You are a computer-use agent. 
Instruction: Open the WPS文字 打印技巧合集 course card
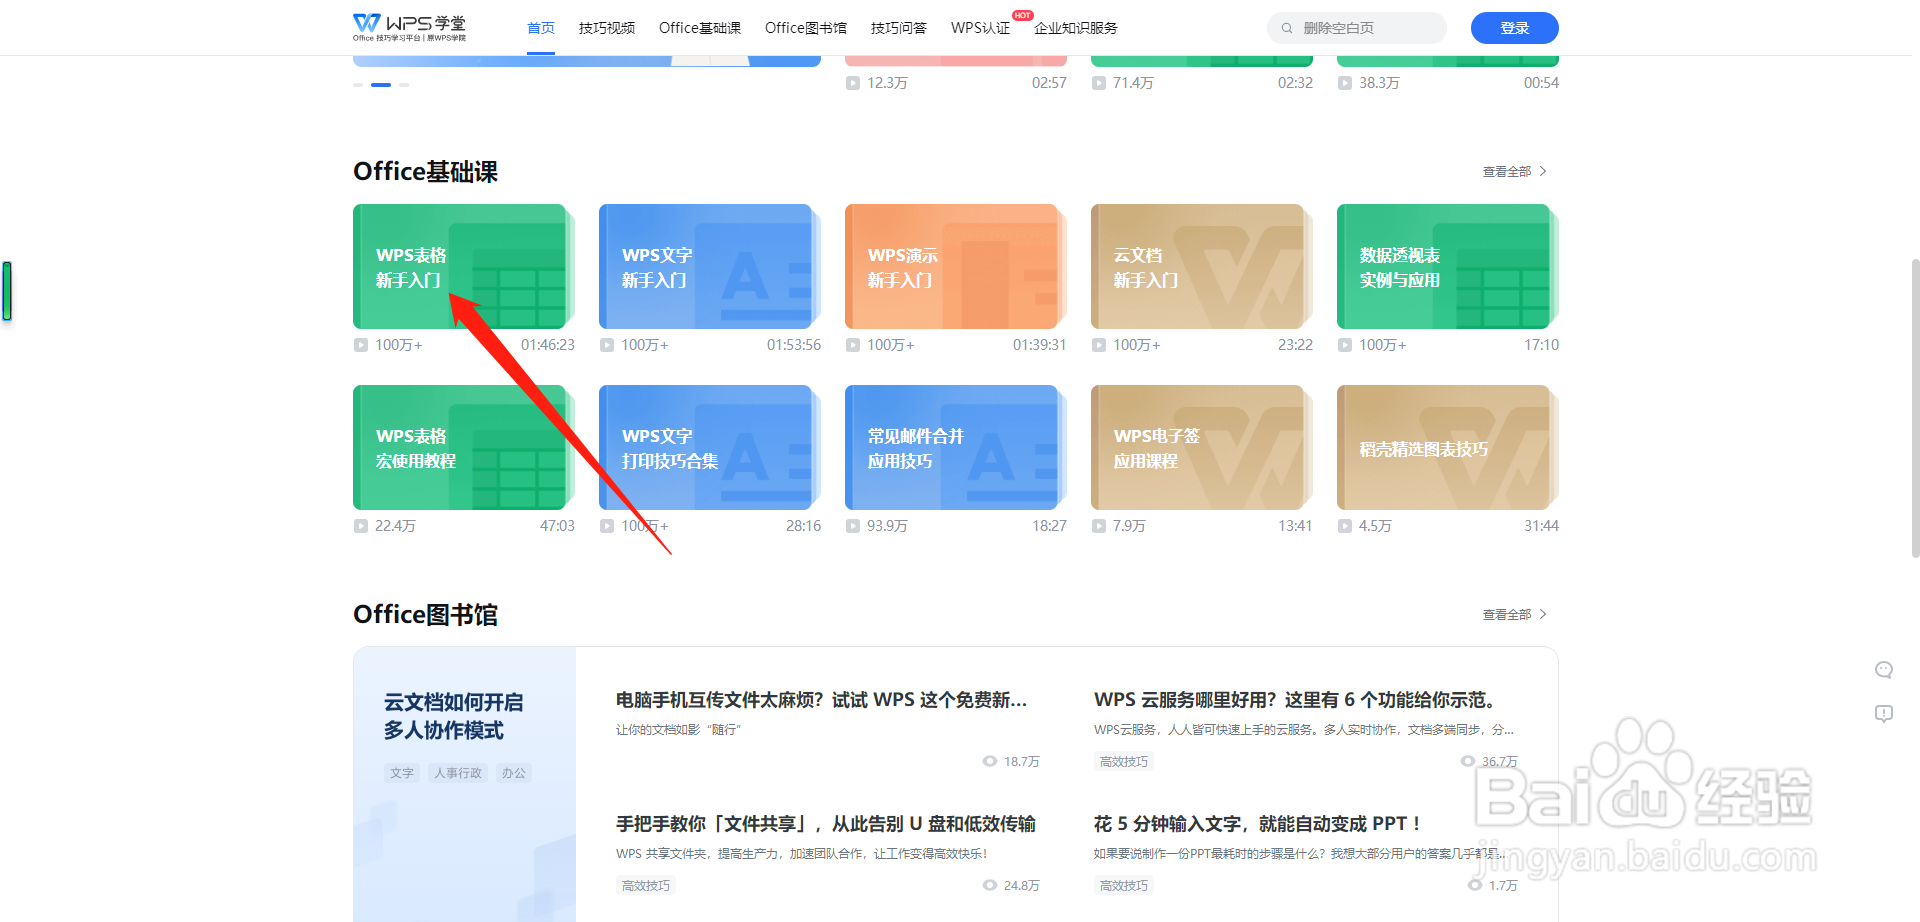[x=710, y=448]
